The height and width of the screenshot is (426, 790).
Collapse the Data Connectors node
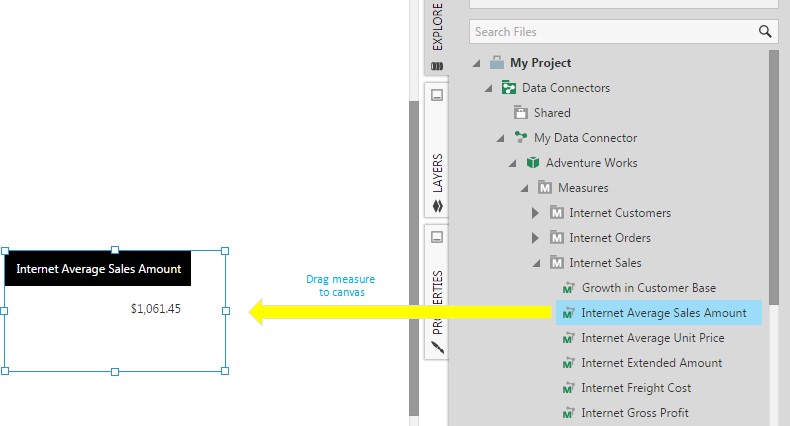pyautogui.click(x=488, y=89)
